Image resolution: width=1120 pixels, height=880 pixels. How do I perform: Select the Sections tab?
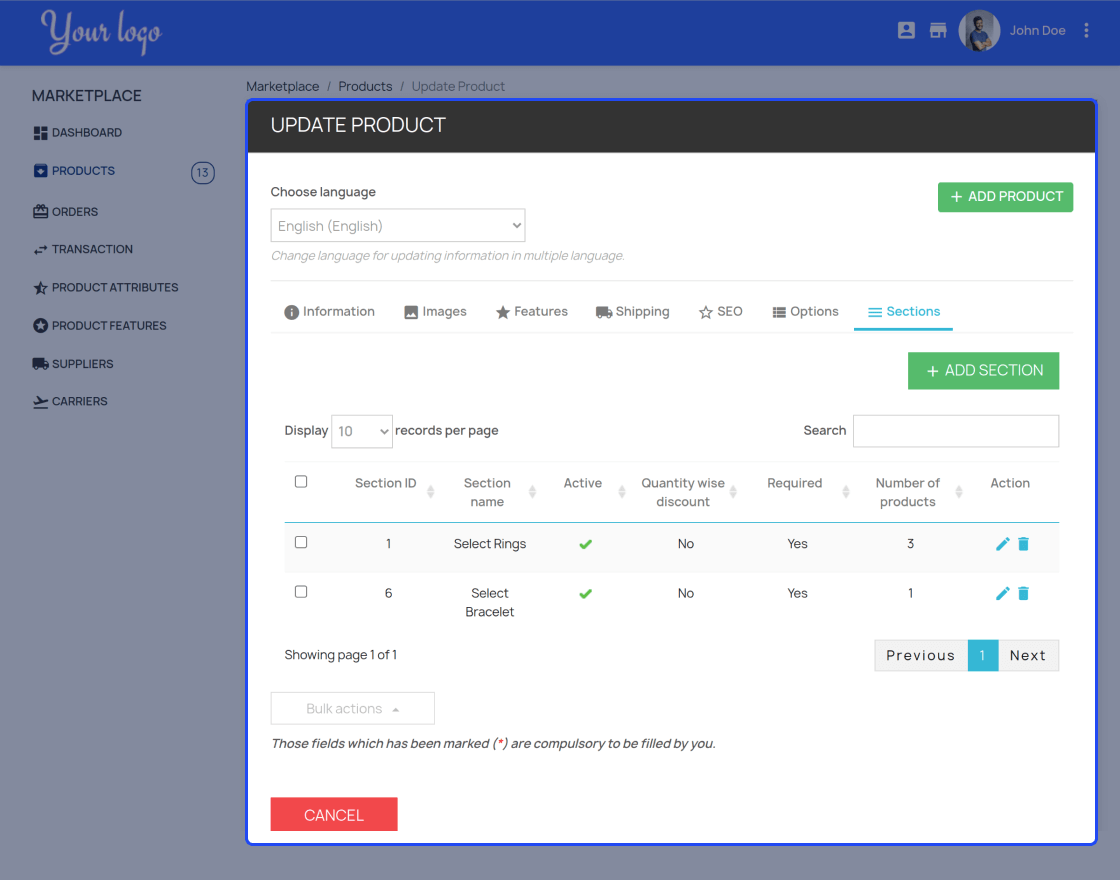[x=904, y=311]
